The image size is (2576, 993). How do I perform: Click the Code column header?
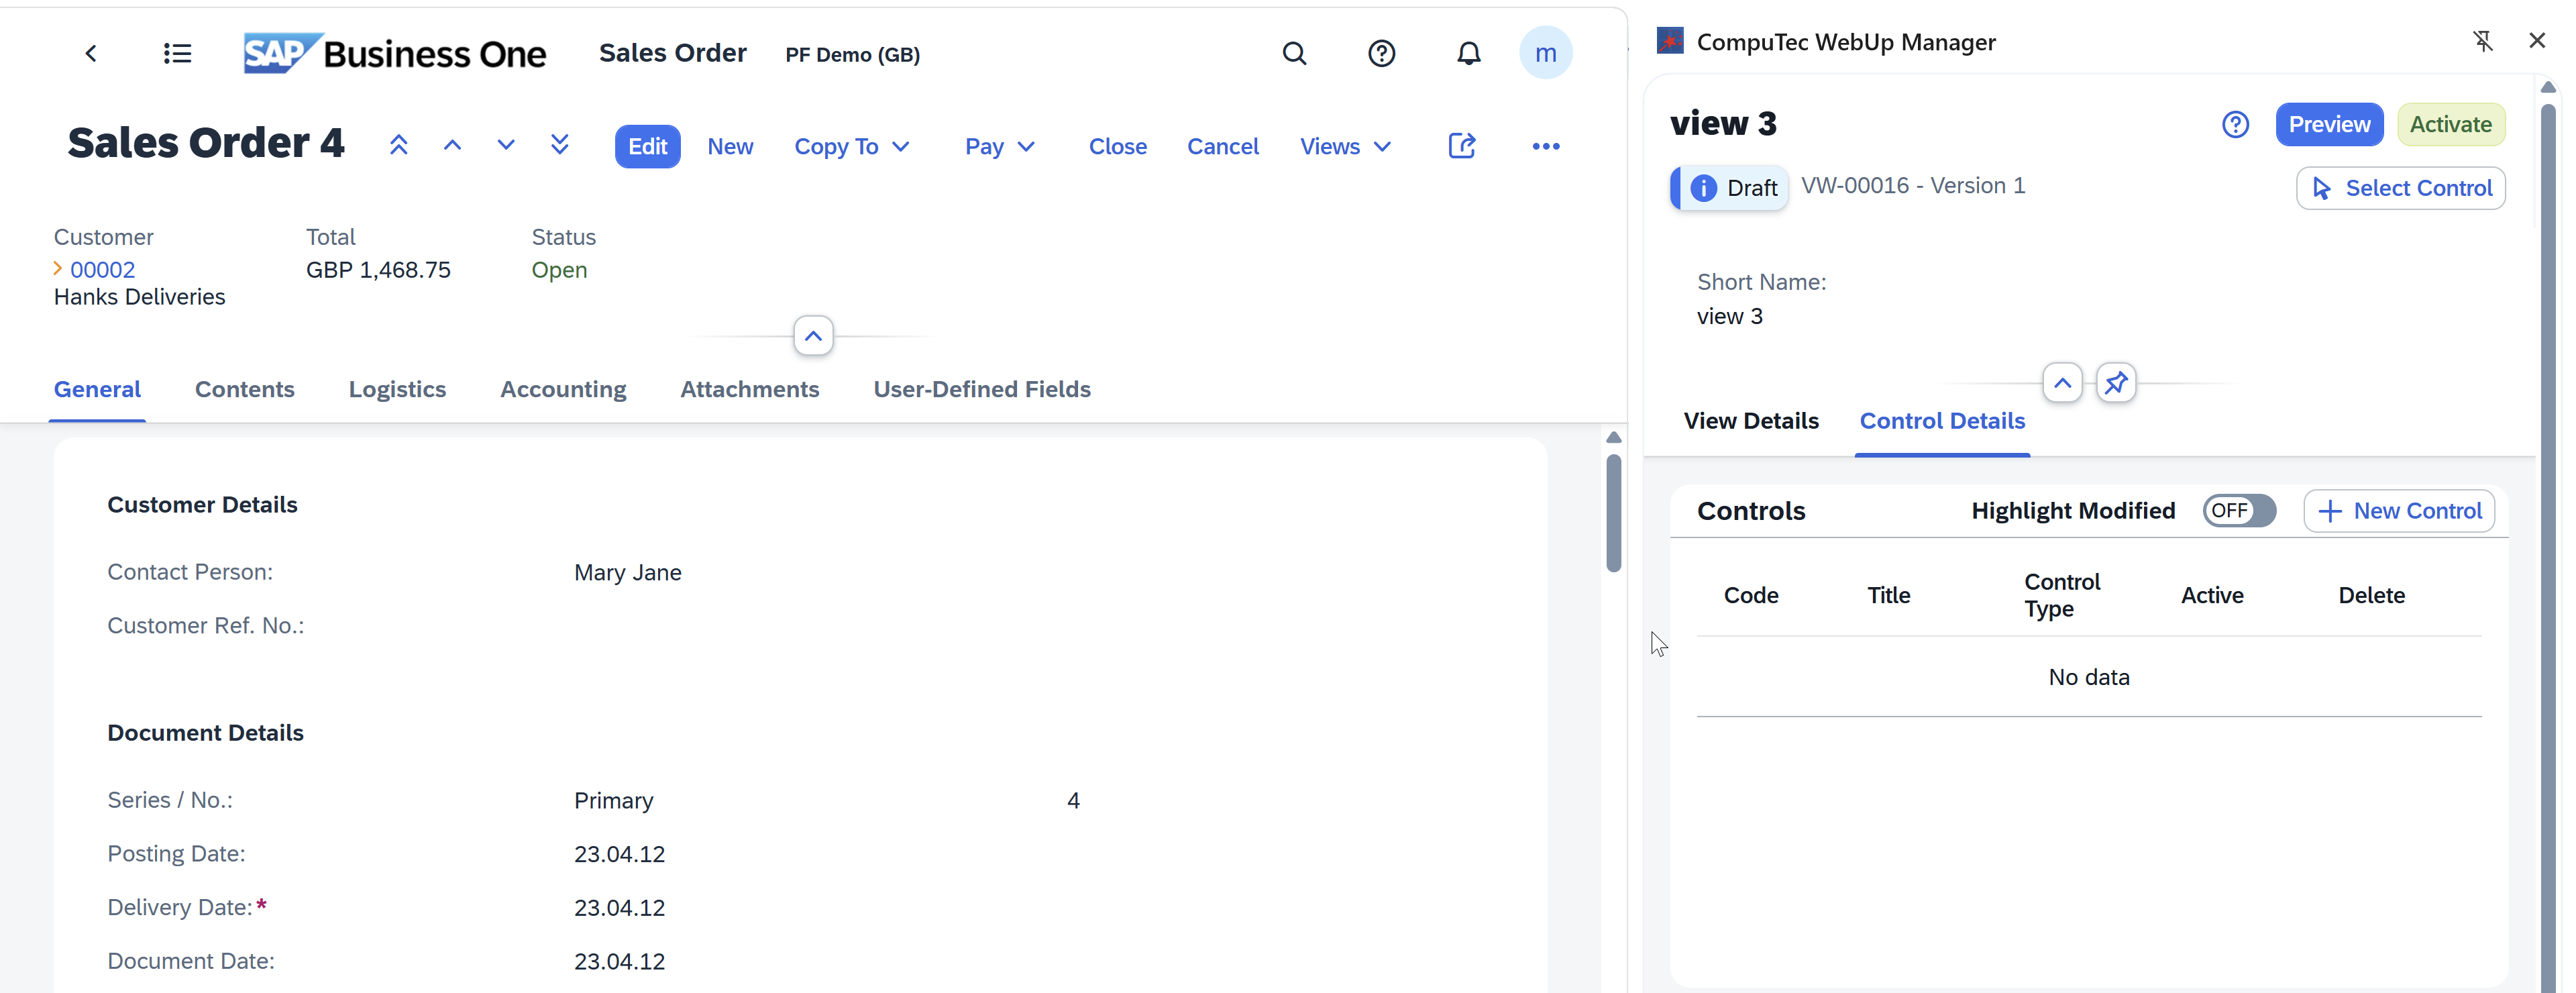point(1751,596)
